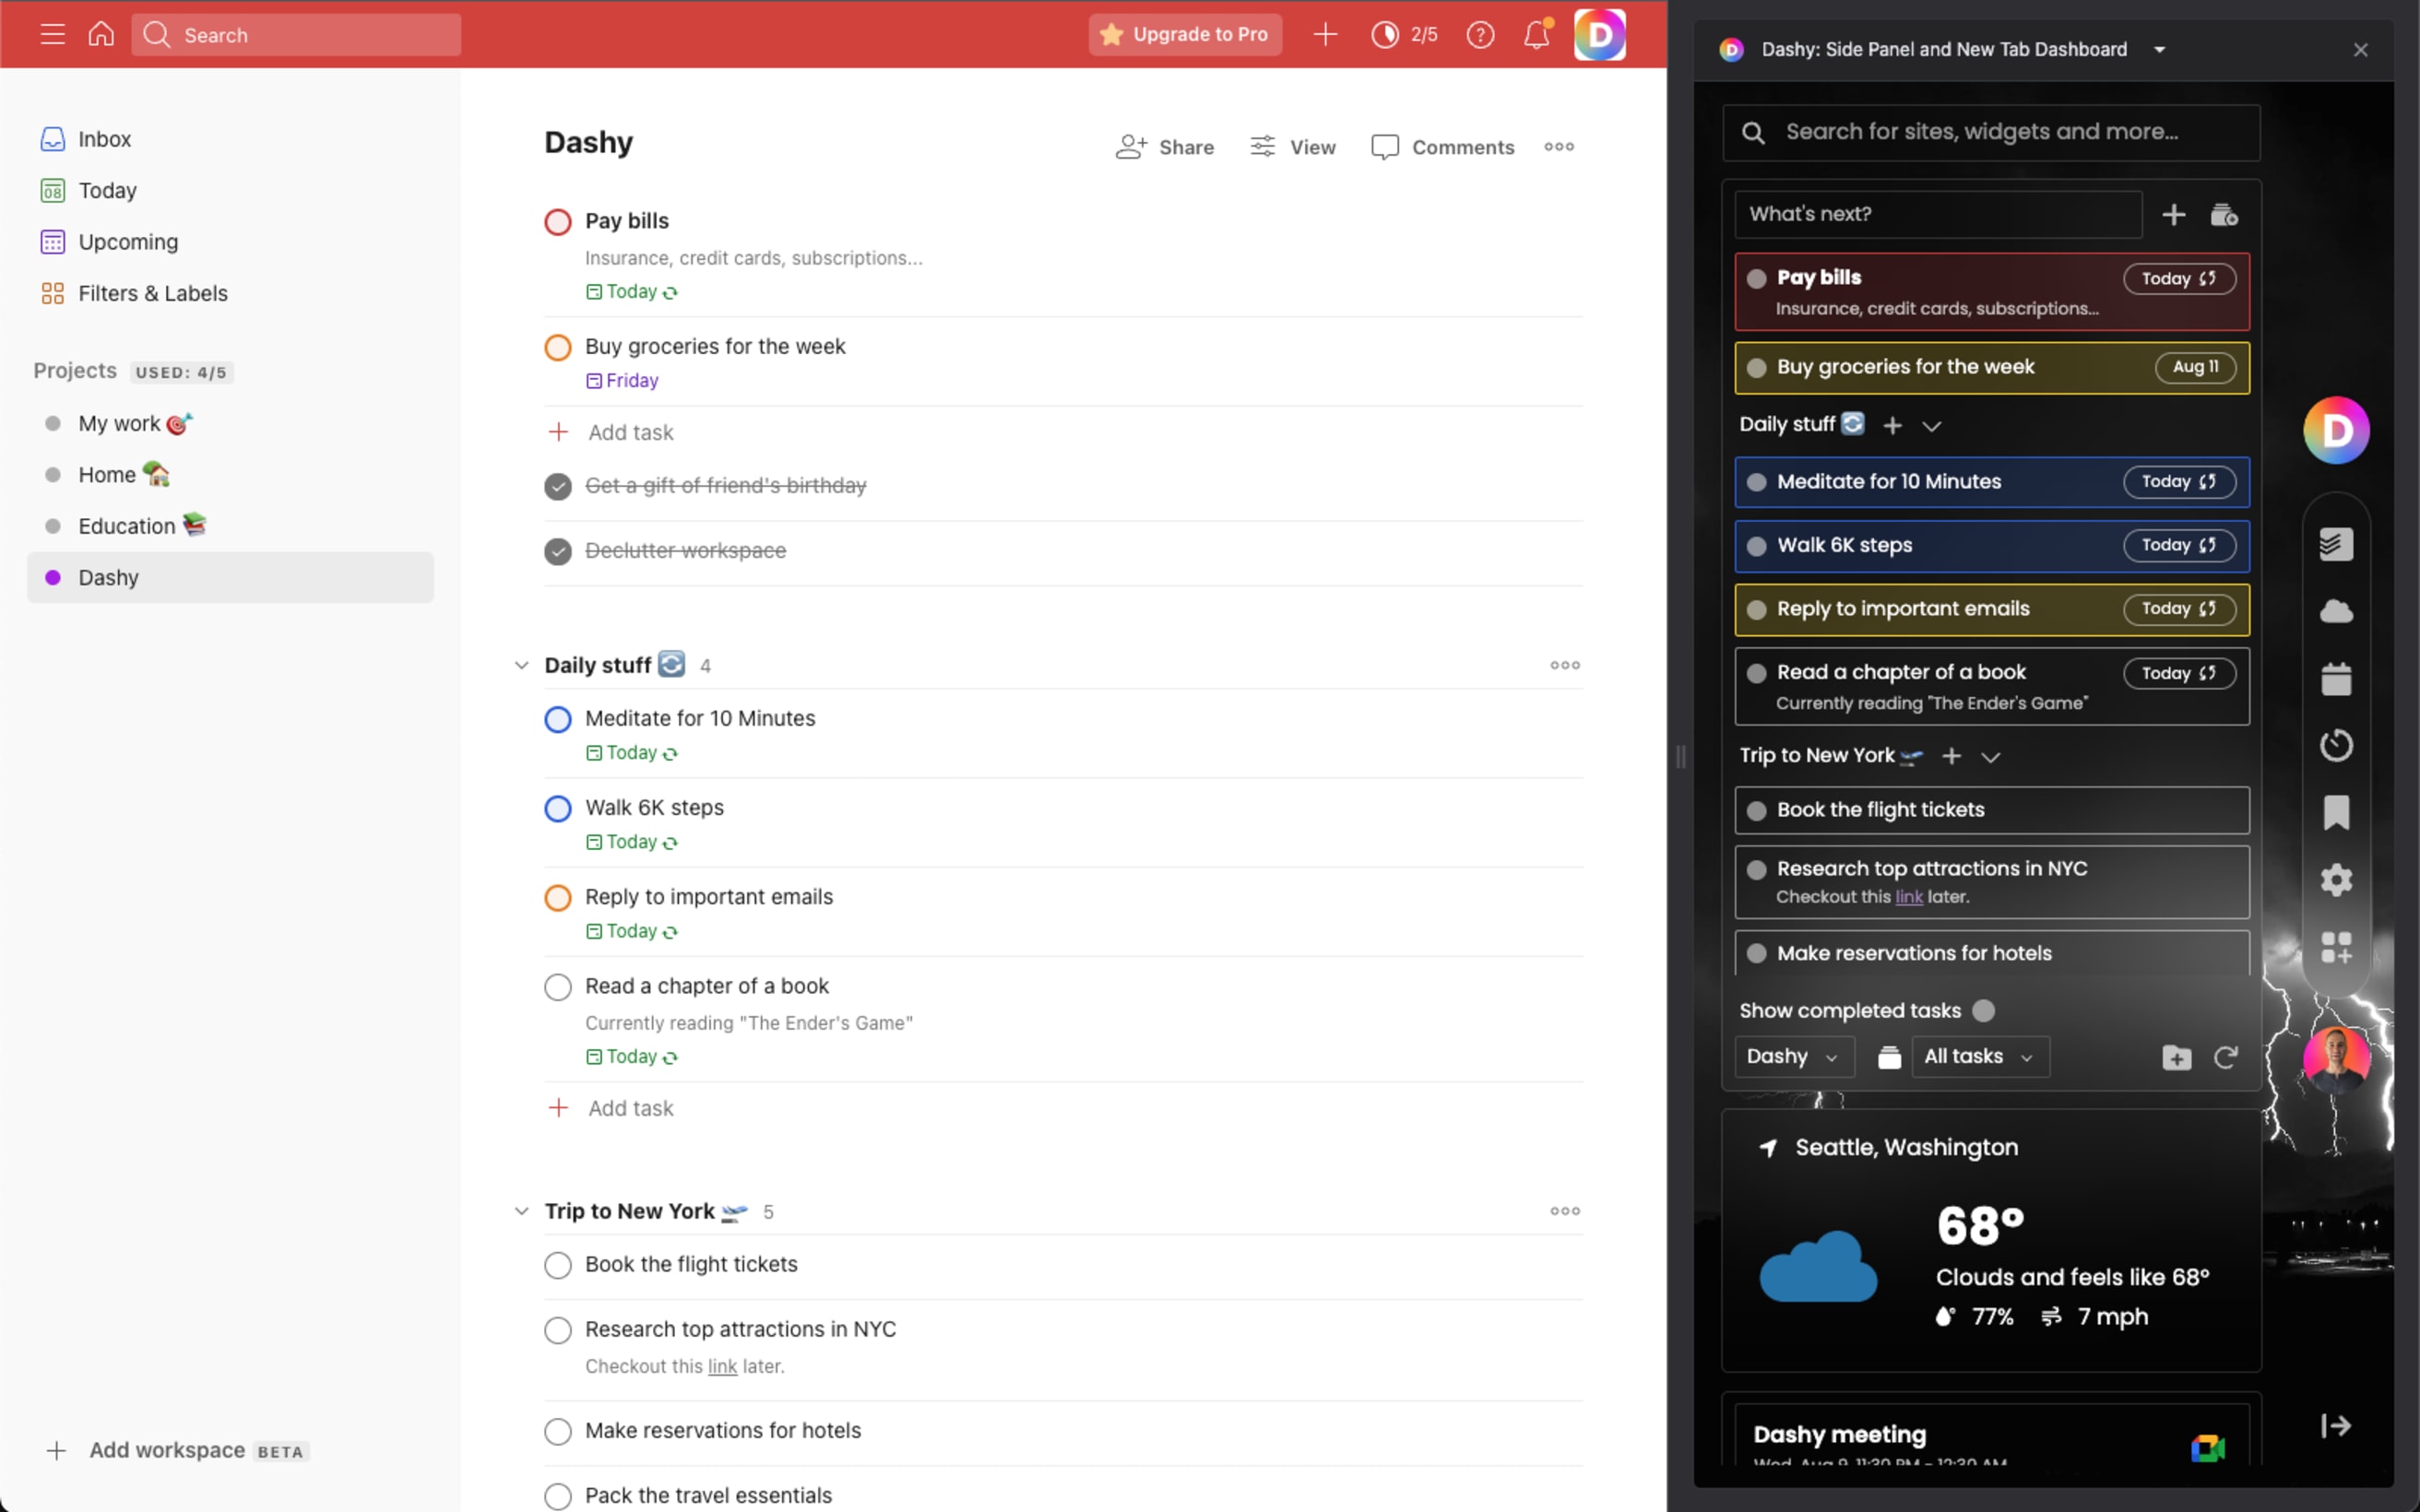
Task: Open the weather cloud icon in side dock
Action: click(x=2336, y=611)
